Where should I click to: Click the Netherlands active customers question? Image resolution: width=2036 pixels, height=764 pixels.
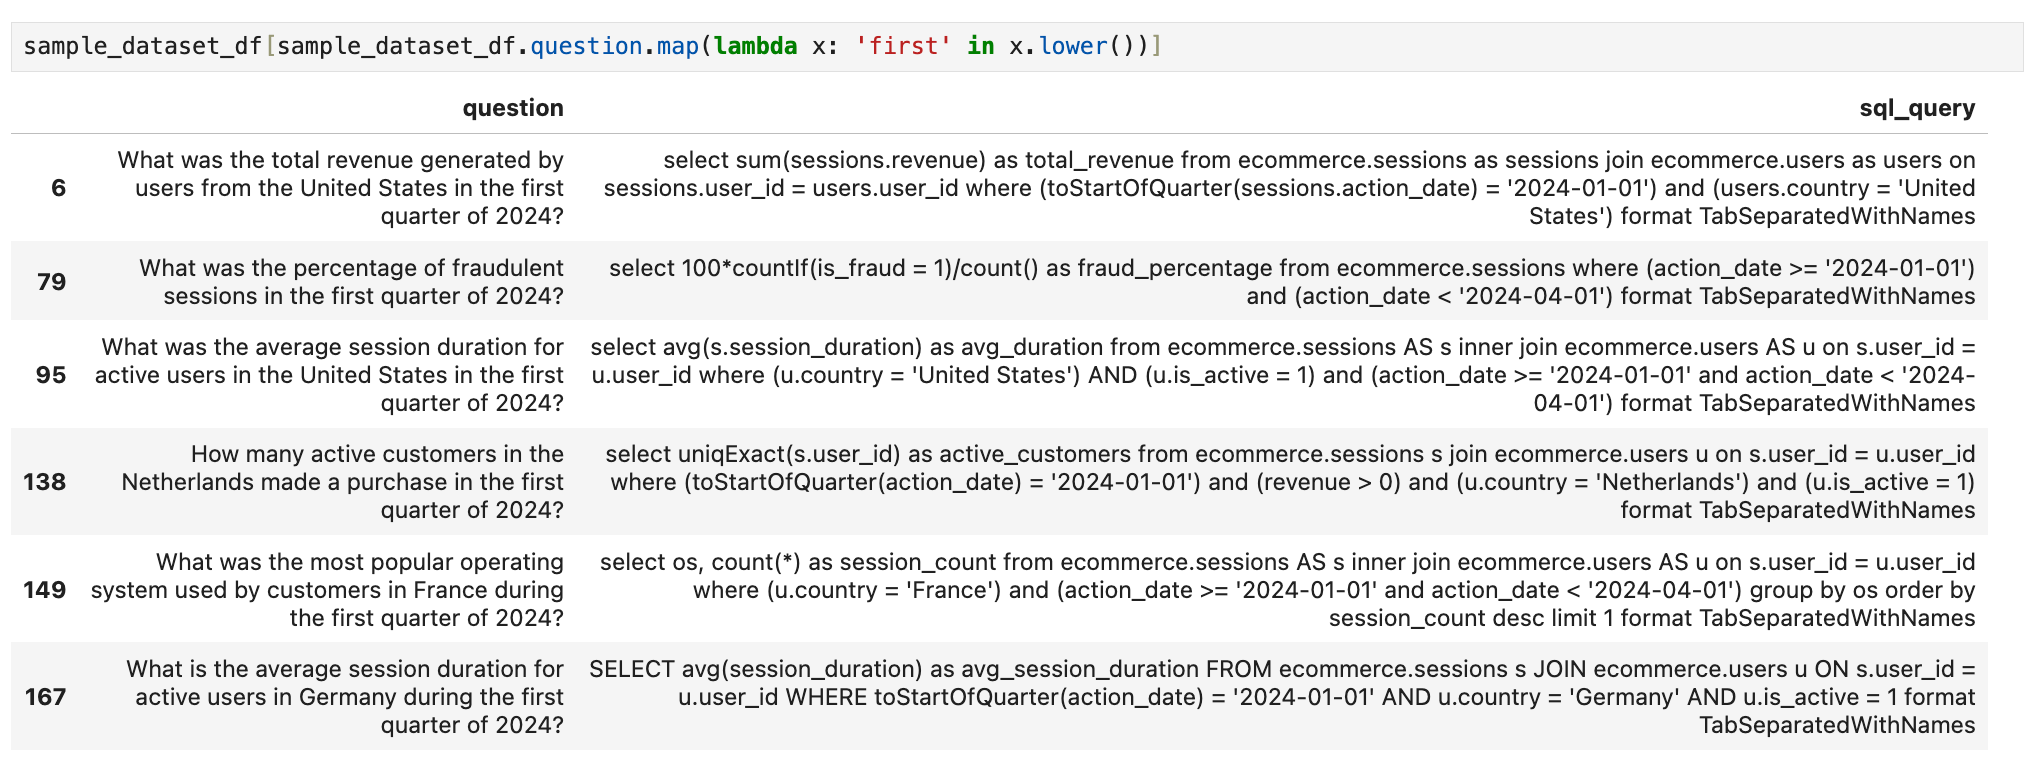[342, 482]
